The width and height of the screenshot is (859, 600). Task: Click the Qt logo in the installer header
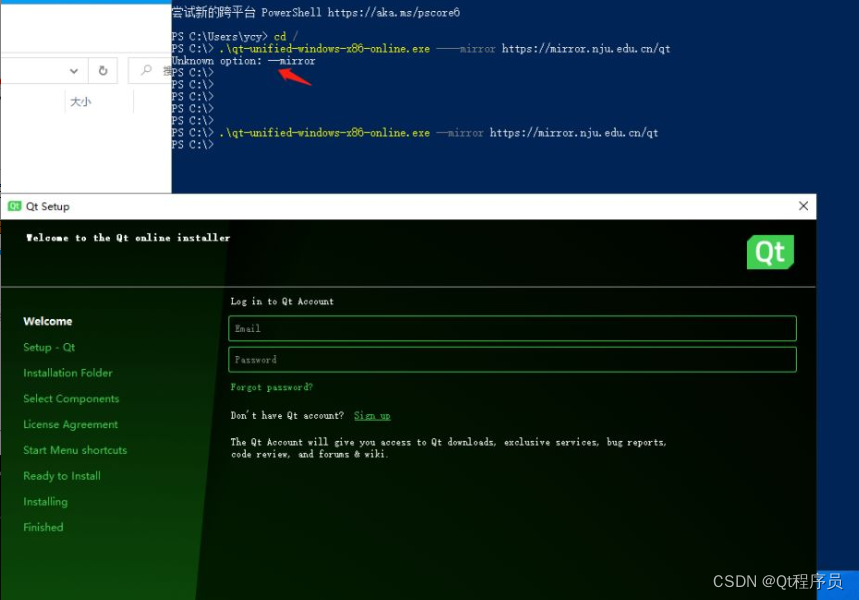769,253
